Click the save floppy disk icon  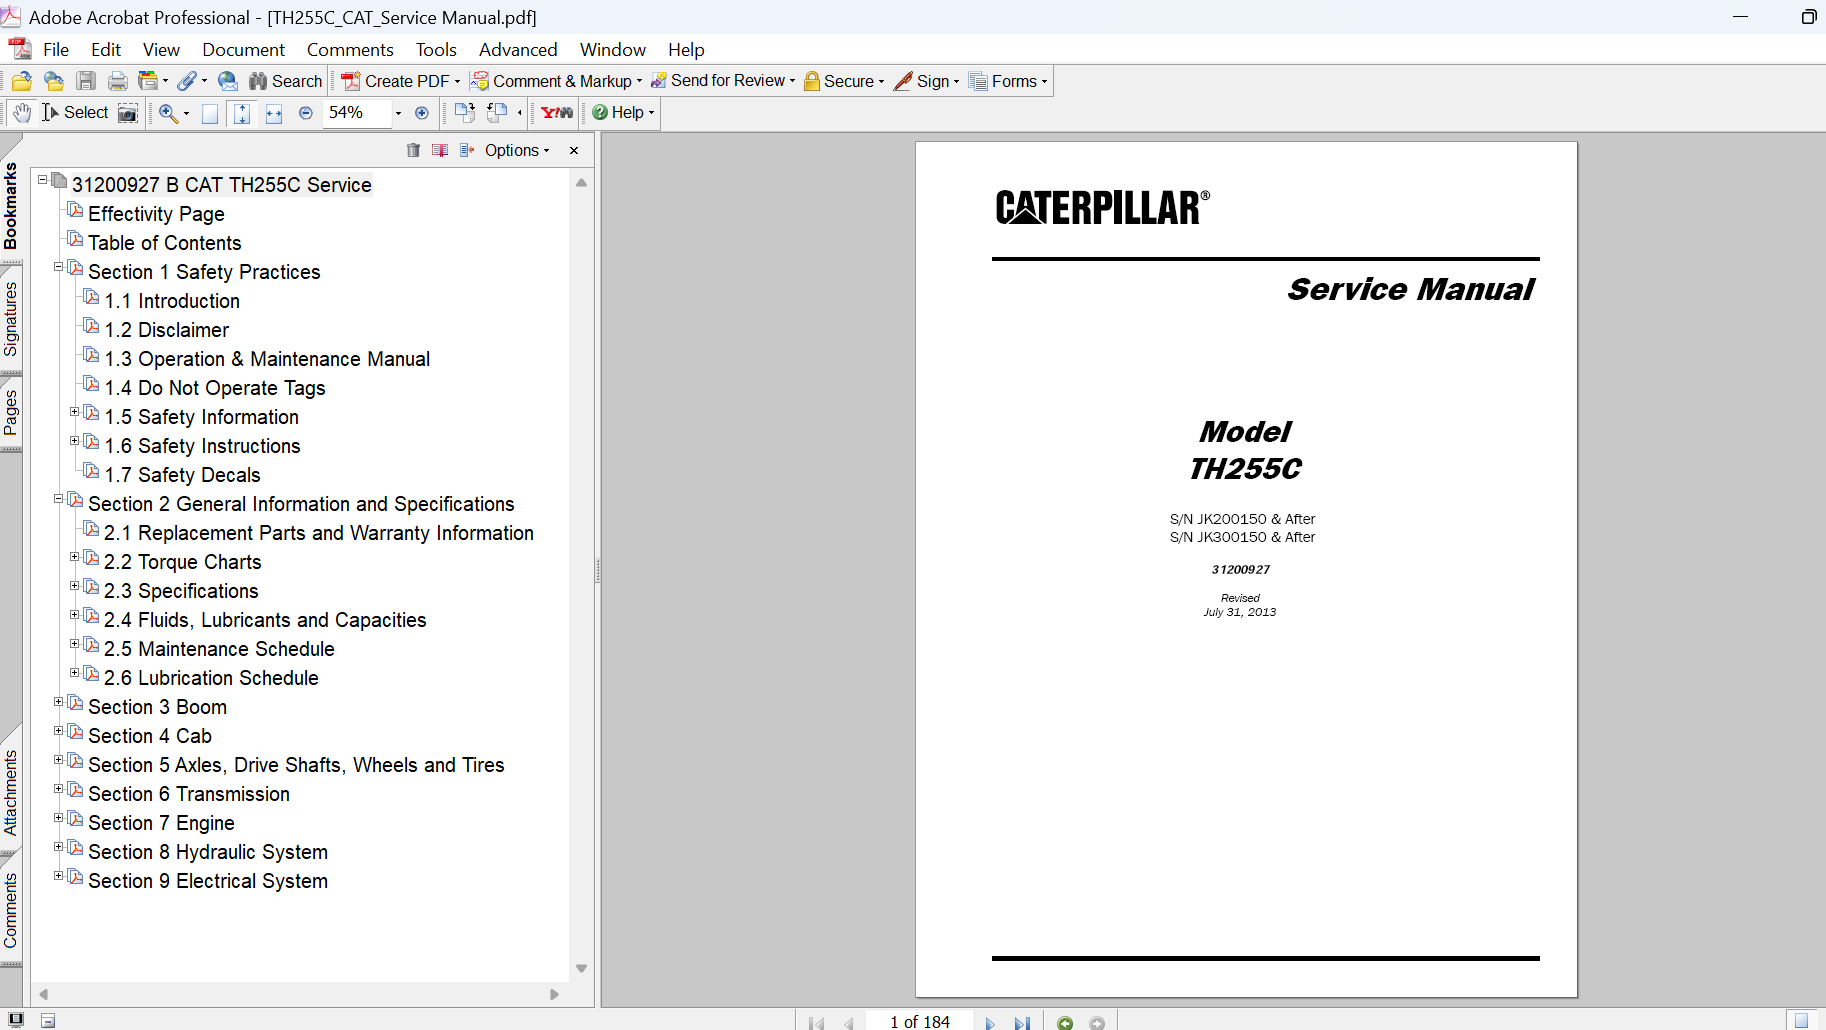[x=86, y=81]
